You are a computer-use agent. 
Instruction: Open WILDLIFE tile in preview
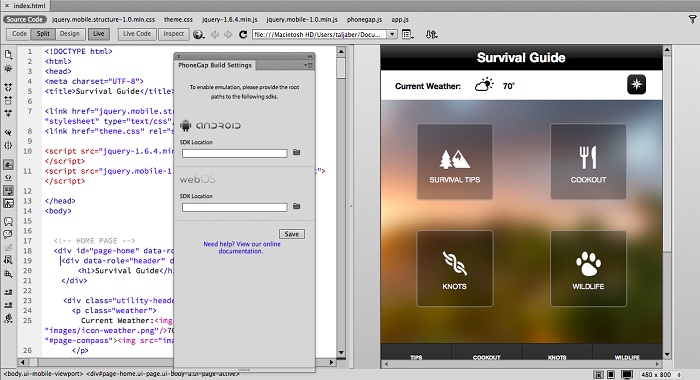(x=588, y=268)
